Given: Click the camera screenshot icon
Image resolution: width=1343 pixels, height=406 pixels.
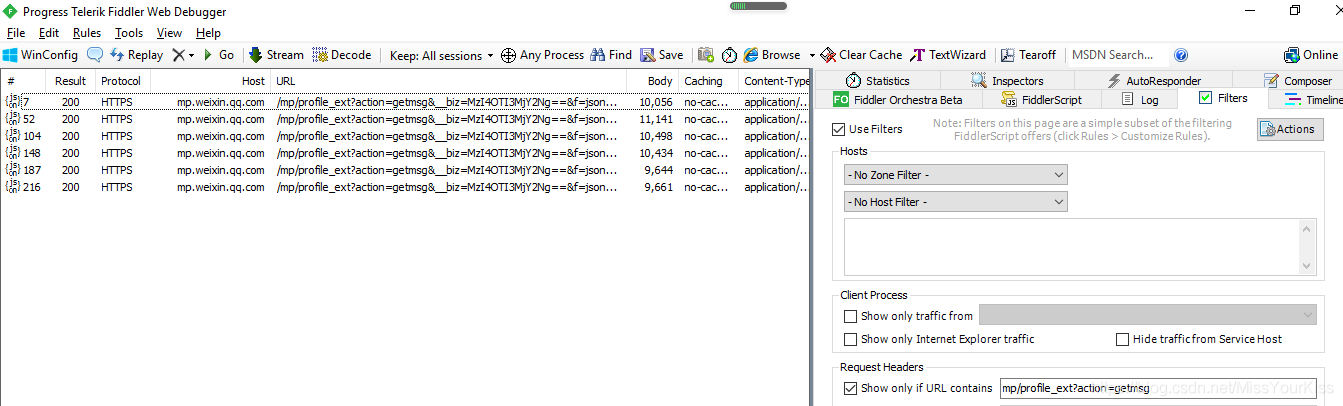Looking at the screenshot, I should point(706,55).
